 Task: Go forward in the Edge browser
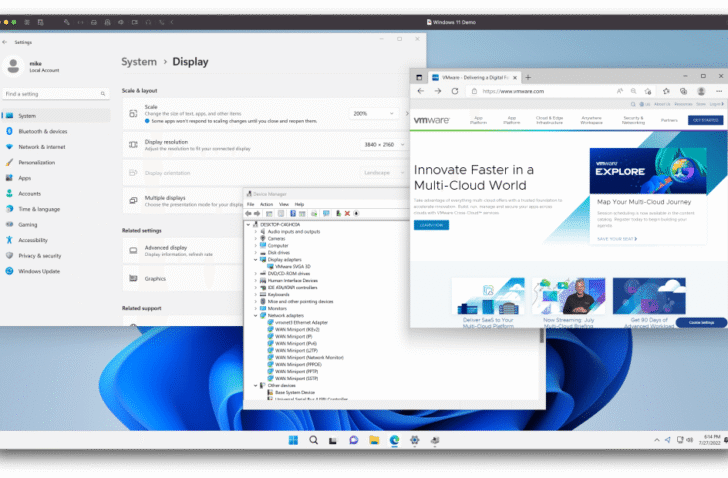(437, 91)
